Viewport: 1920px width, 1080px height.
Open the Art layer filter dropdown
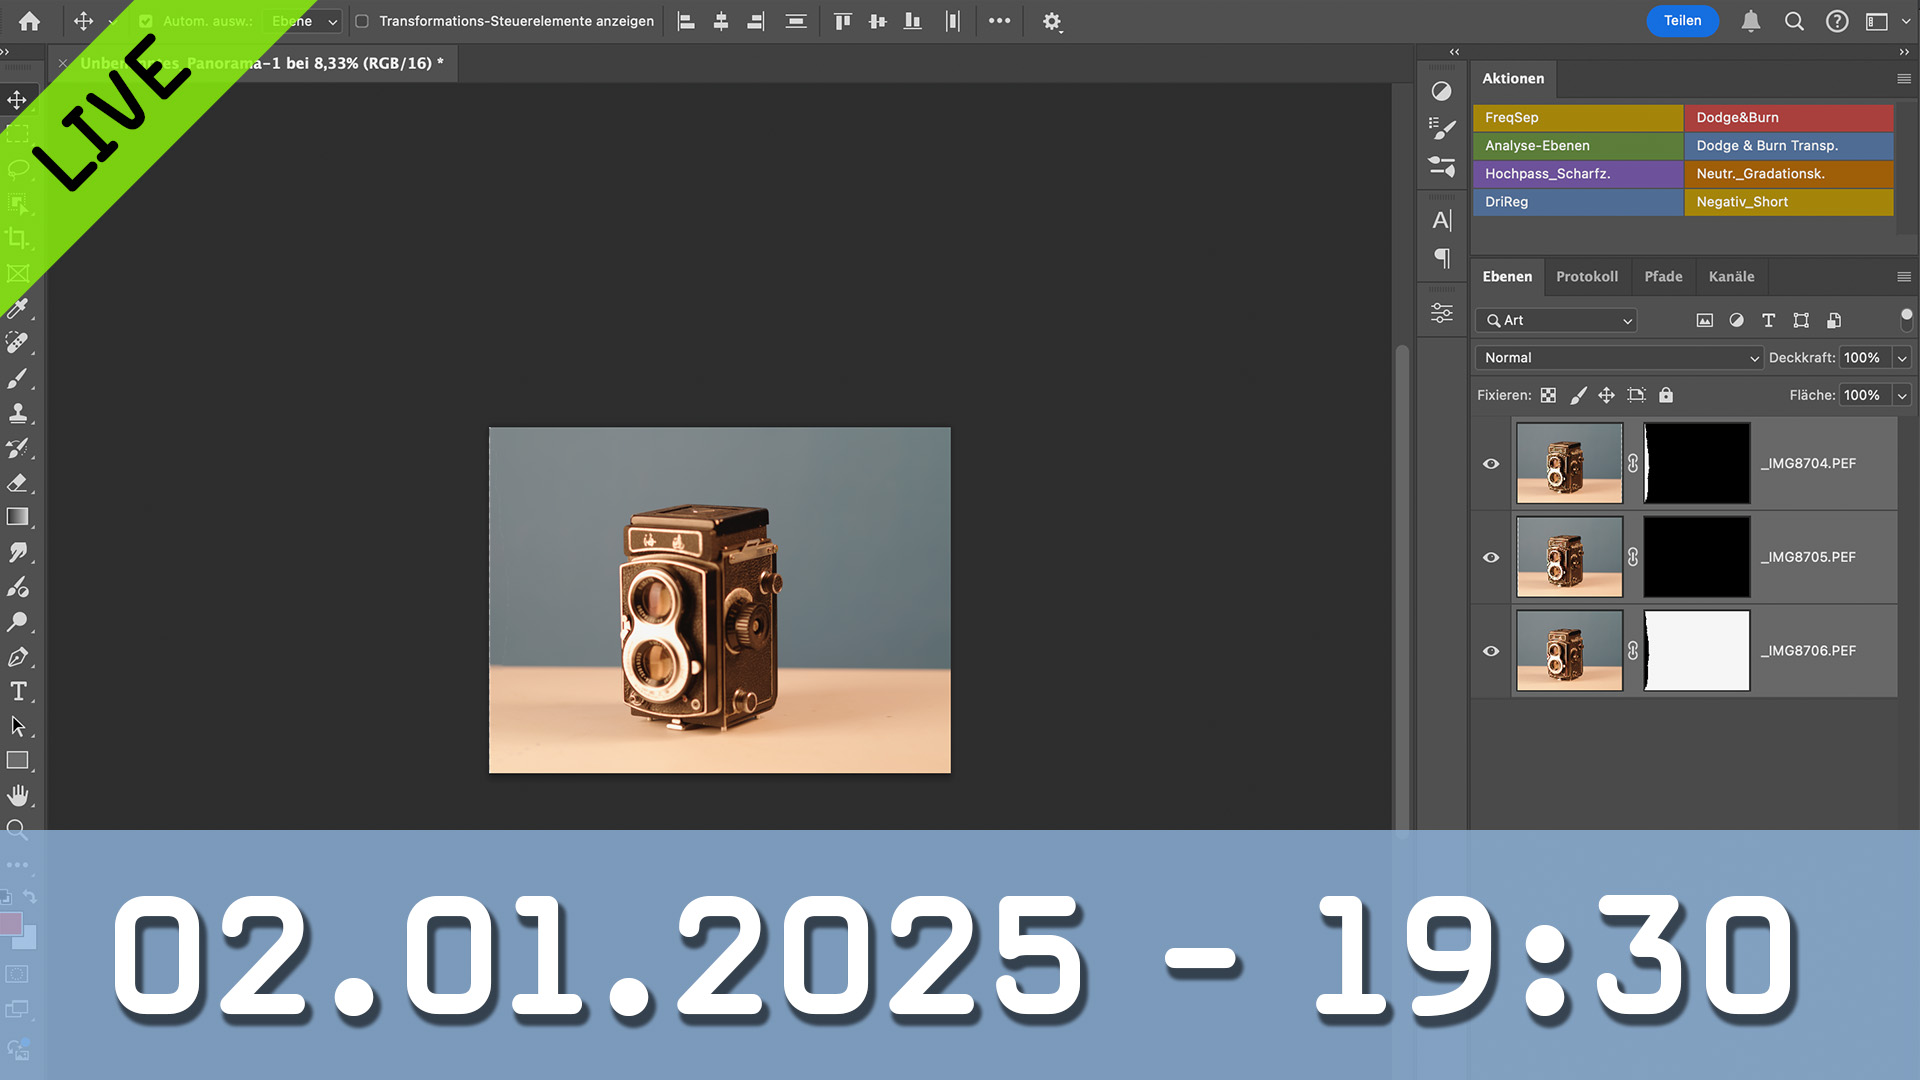pos(1556,321)
